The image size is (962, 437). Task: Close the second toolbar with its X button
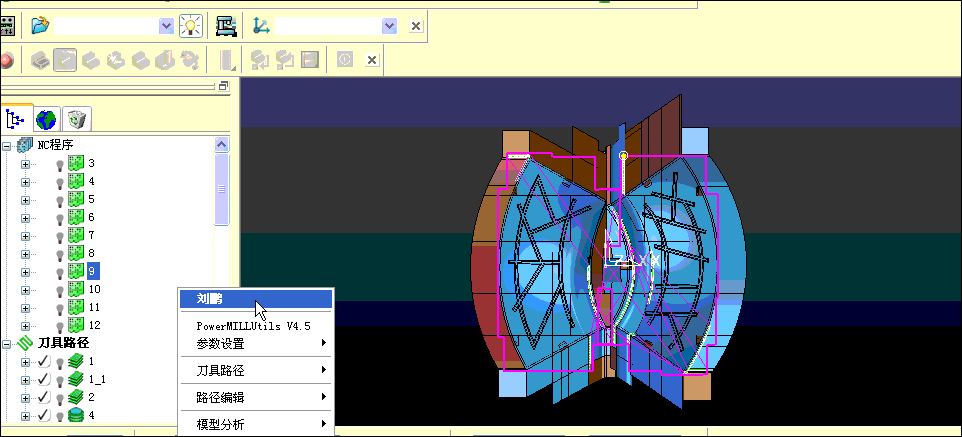pos(371,60)
